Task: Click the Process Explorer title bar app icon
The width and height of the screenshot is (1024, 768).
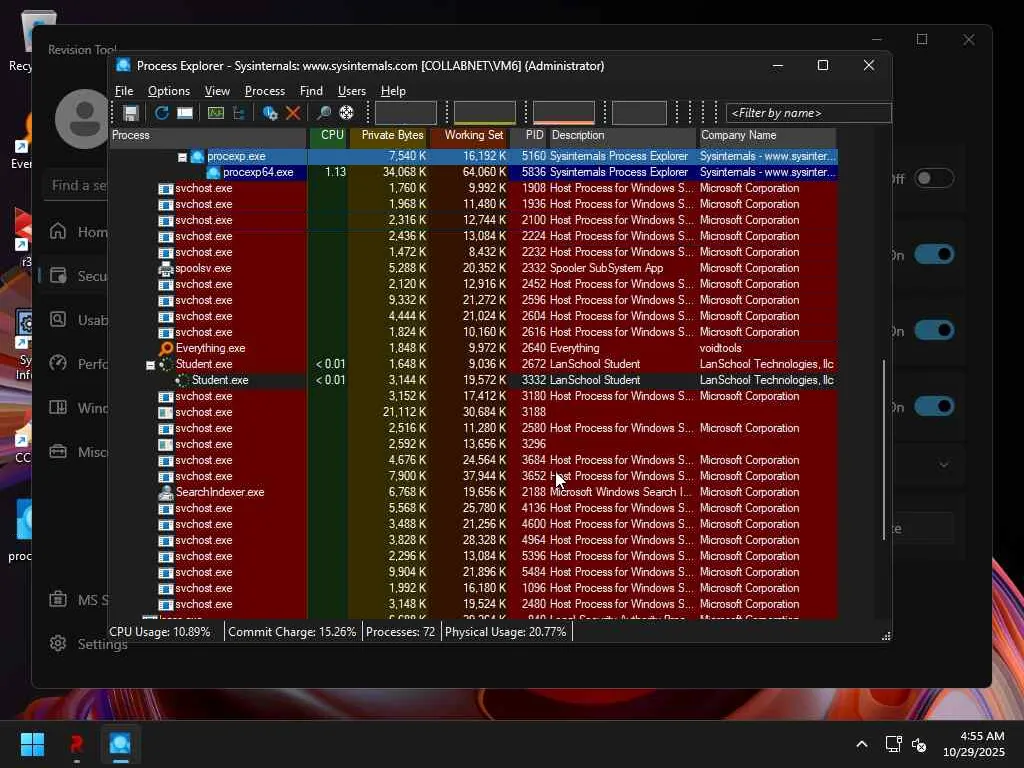Action: point(123,65)
